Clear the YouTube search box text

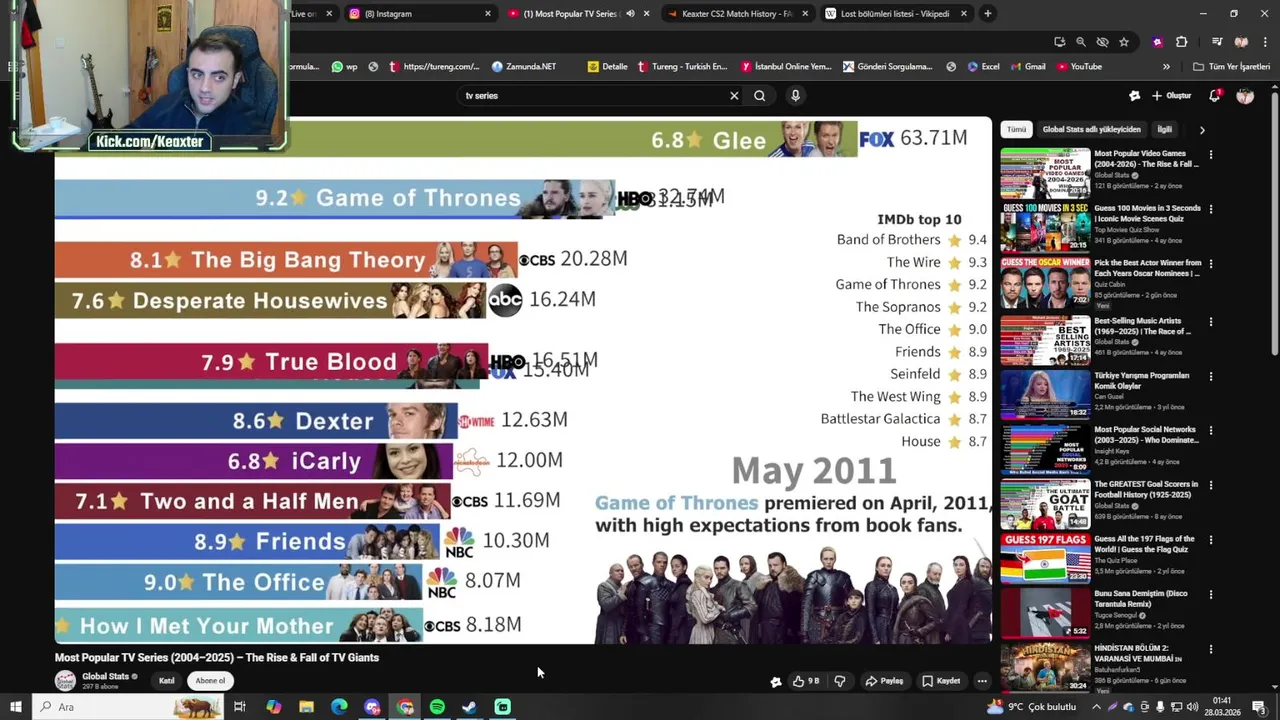734,96
